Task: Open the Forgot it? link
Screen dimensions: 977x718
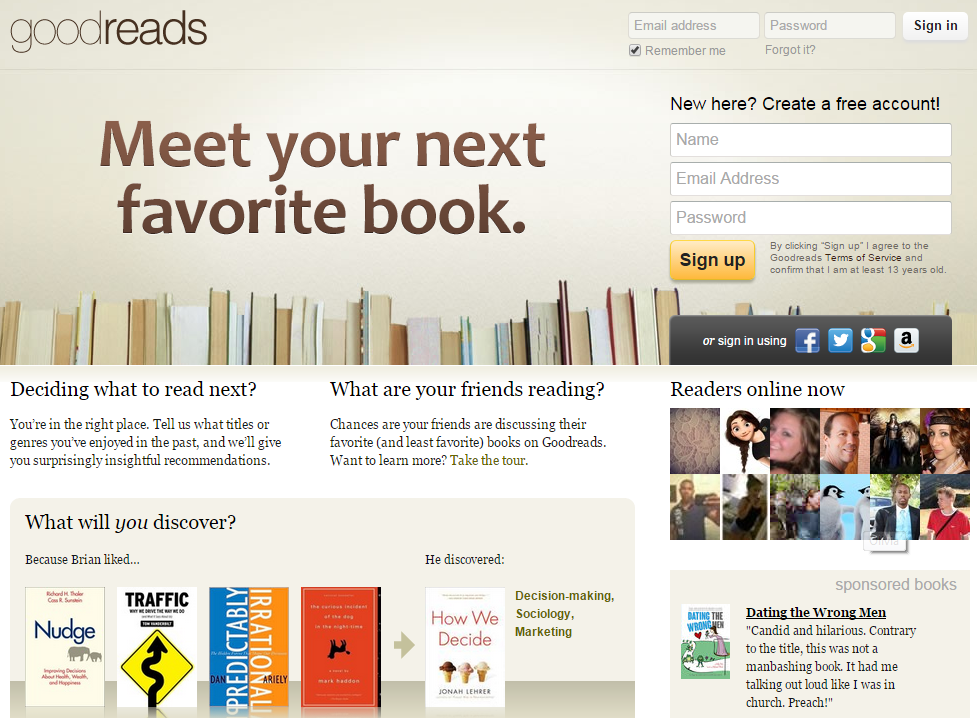Action: click(x=789, y=50)
